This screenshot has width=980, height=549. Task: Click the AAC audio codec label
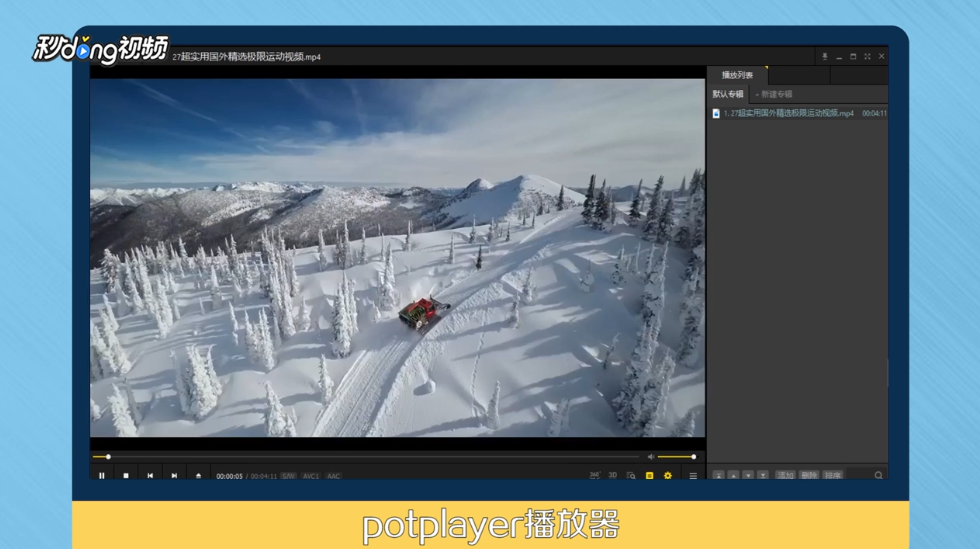tap(334, 476)
